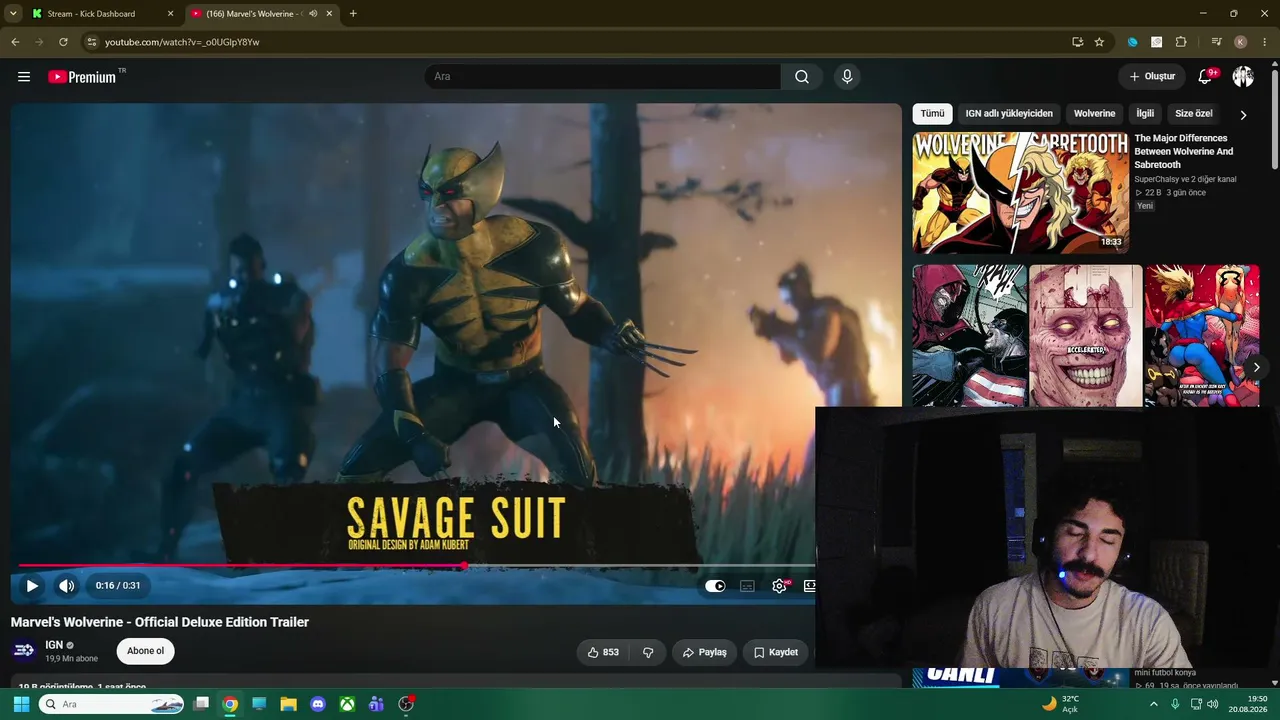Viewport: 1280px width, 720px height.
Task: Open the Wolverine Sabretooth video thumbnail
Action: pos(1020,193)
